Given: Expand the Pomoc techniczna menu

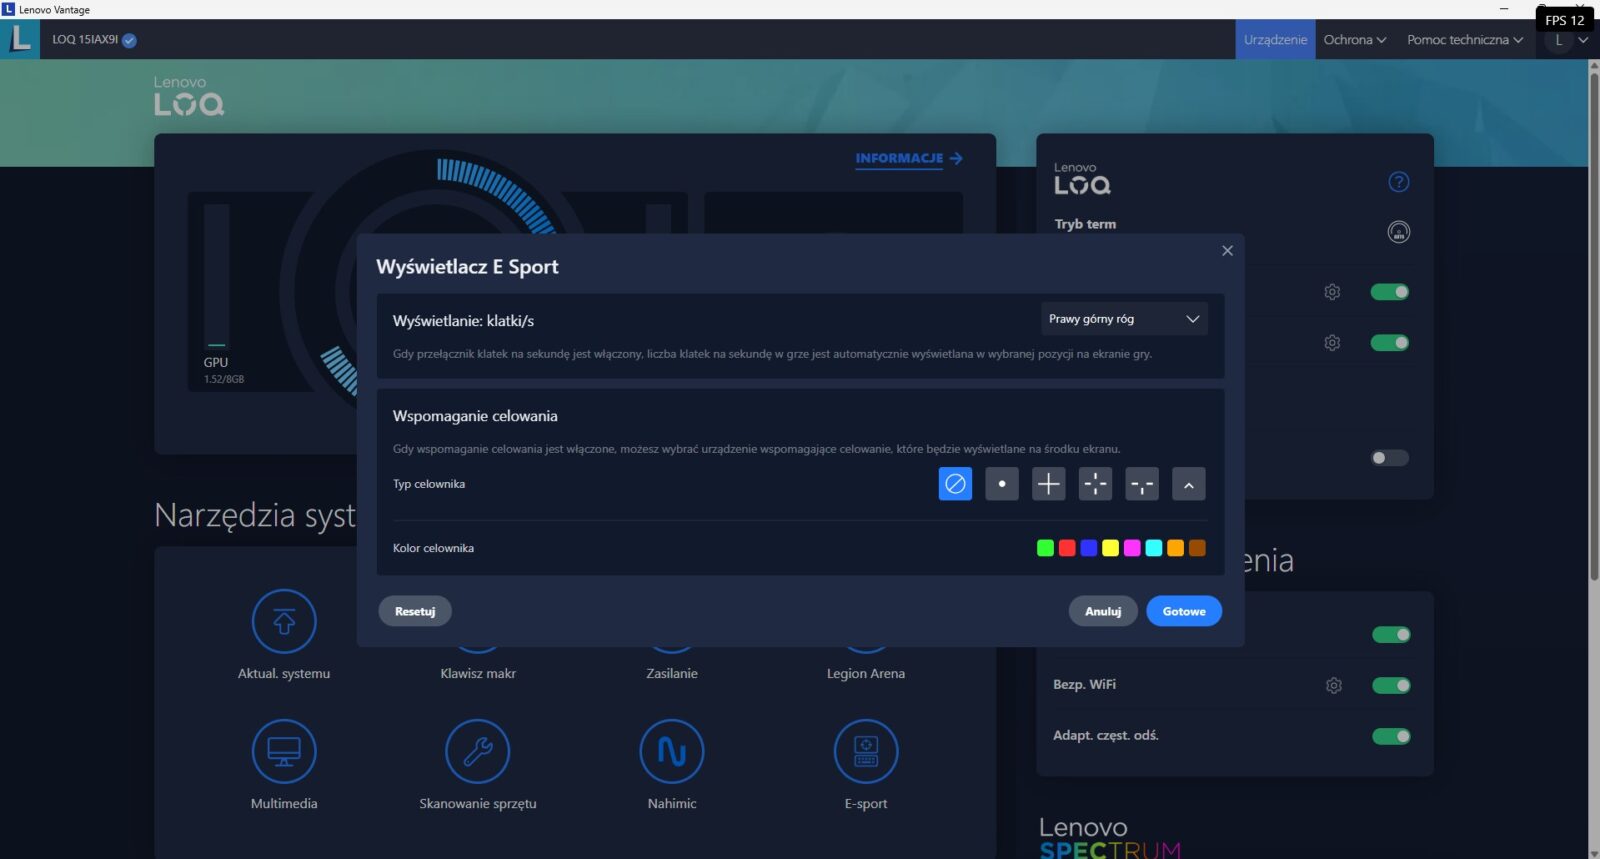Looking at the screenshot, I should [1464, 40].
